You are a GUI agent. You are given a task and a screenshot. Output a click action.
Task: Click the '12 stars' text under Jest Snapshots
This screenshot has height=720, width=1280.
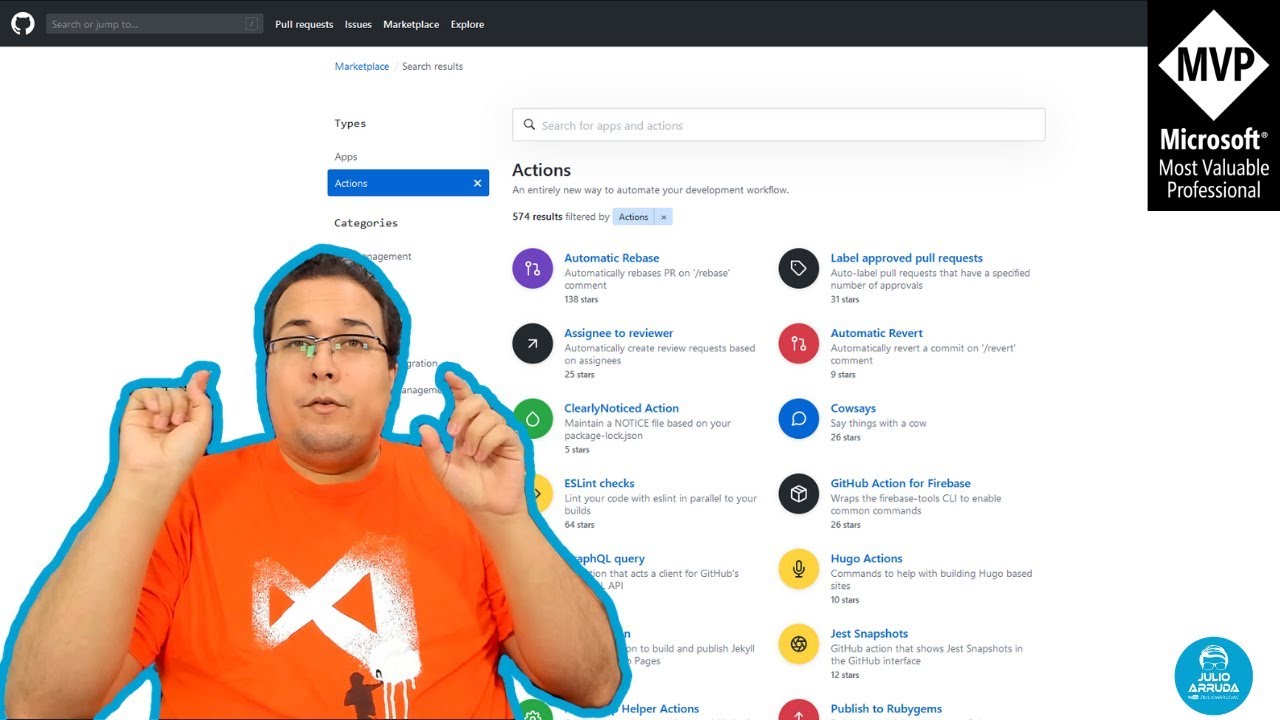tap(845, 675)
